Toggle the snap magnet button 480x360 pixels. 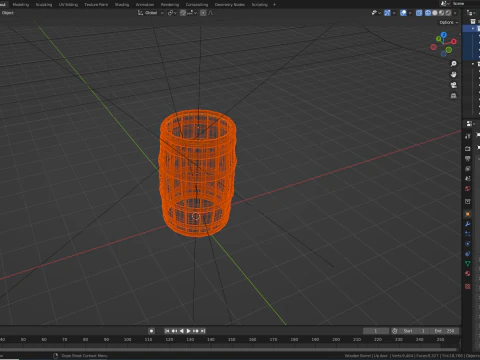pos(183,13)
